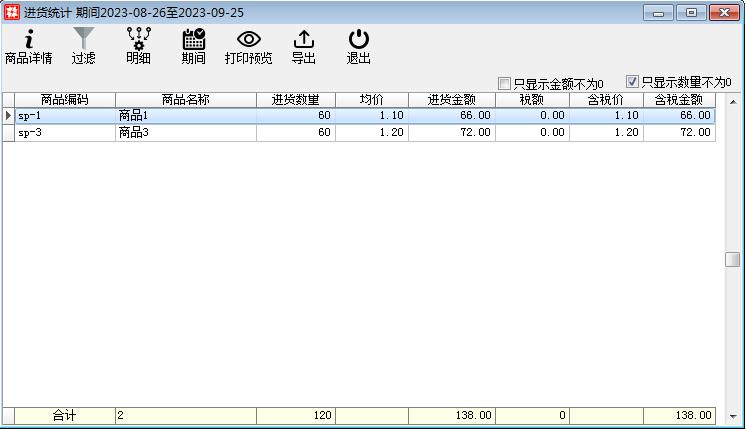Uncheck 只显示数量不为0 checkbox
Image resolution: width=746 pixels, height=430 pixels.
pyautogui.click(x=632, y=81)
